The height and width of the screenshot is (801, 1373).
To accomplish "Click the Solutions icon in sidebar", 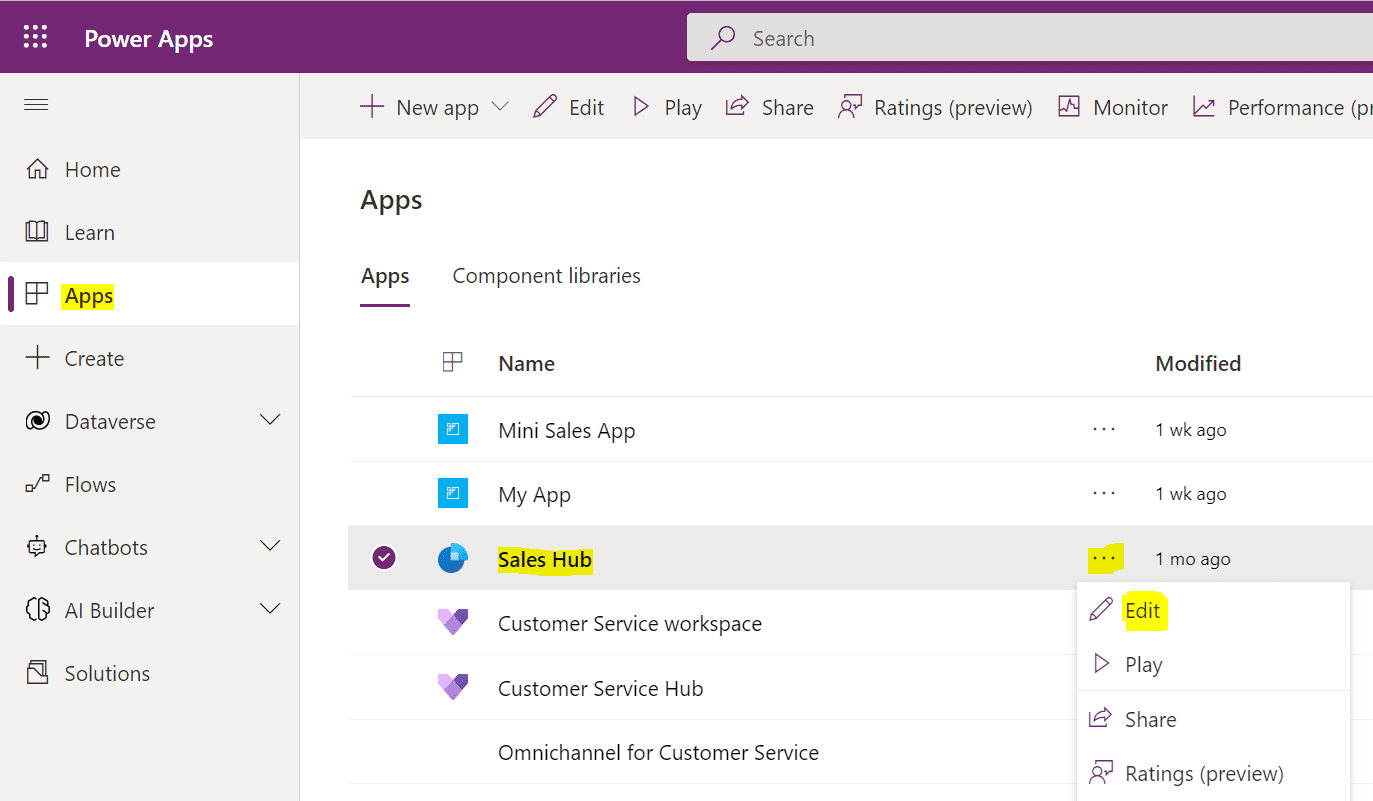I will point(37,673).
